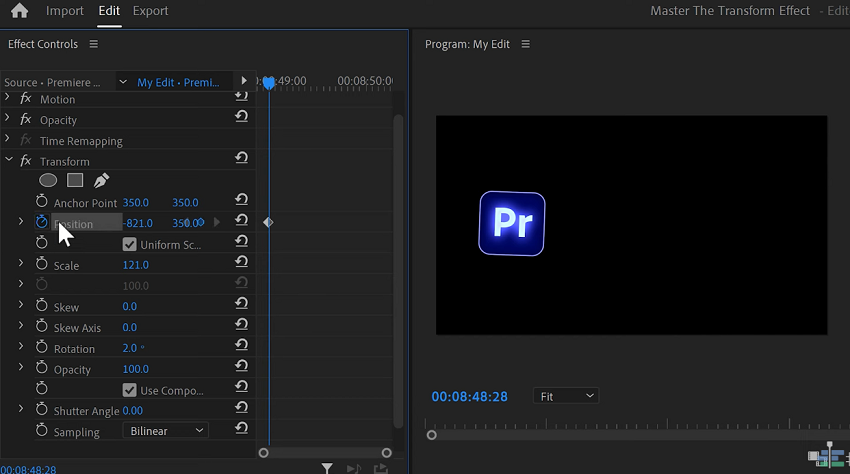Toggle animation stopwatch for Sampling

42,430
